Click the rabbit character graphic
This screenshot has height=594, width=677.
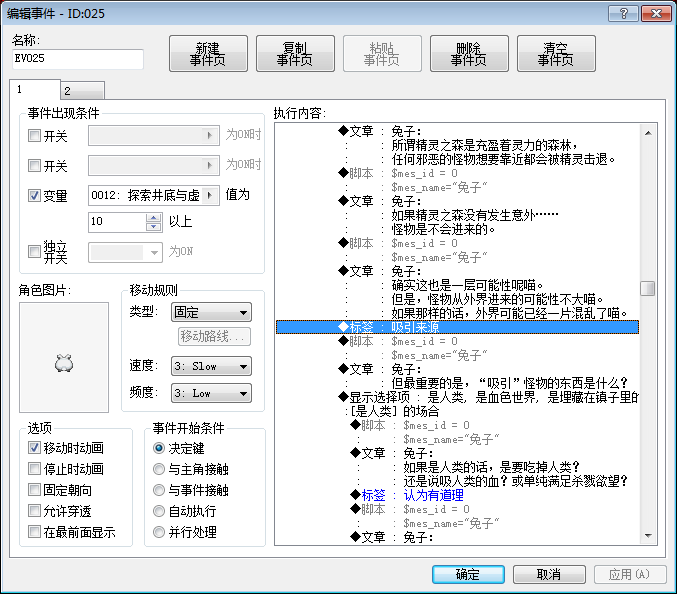click(64, 363)
